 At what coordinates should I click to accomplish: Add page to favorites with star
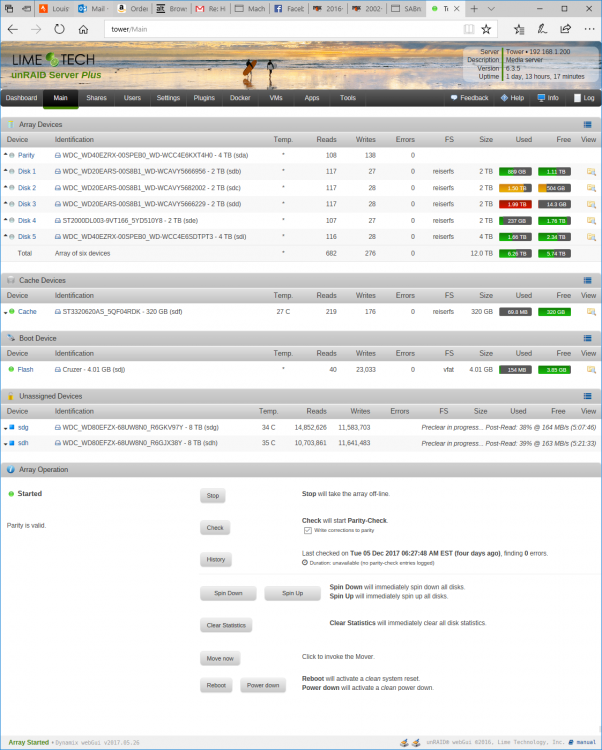(x=486, y=29)
